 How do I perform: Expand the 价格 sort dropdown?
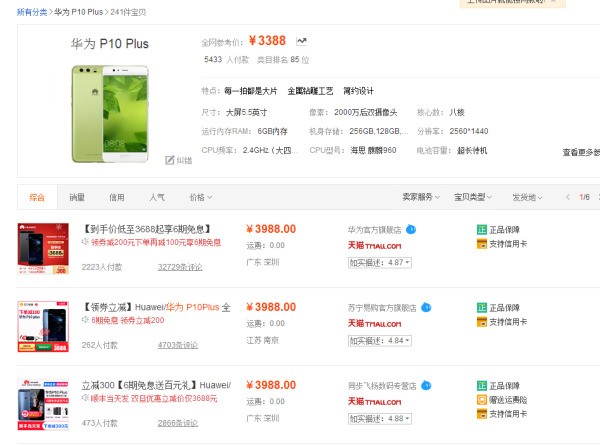(201, 197)
